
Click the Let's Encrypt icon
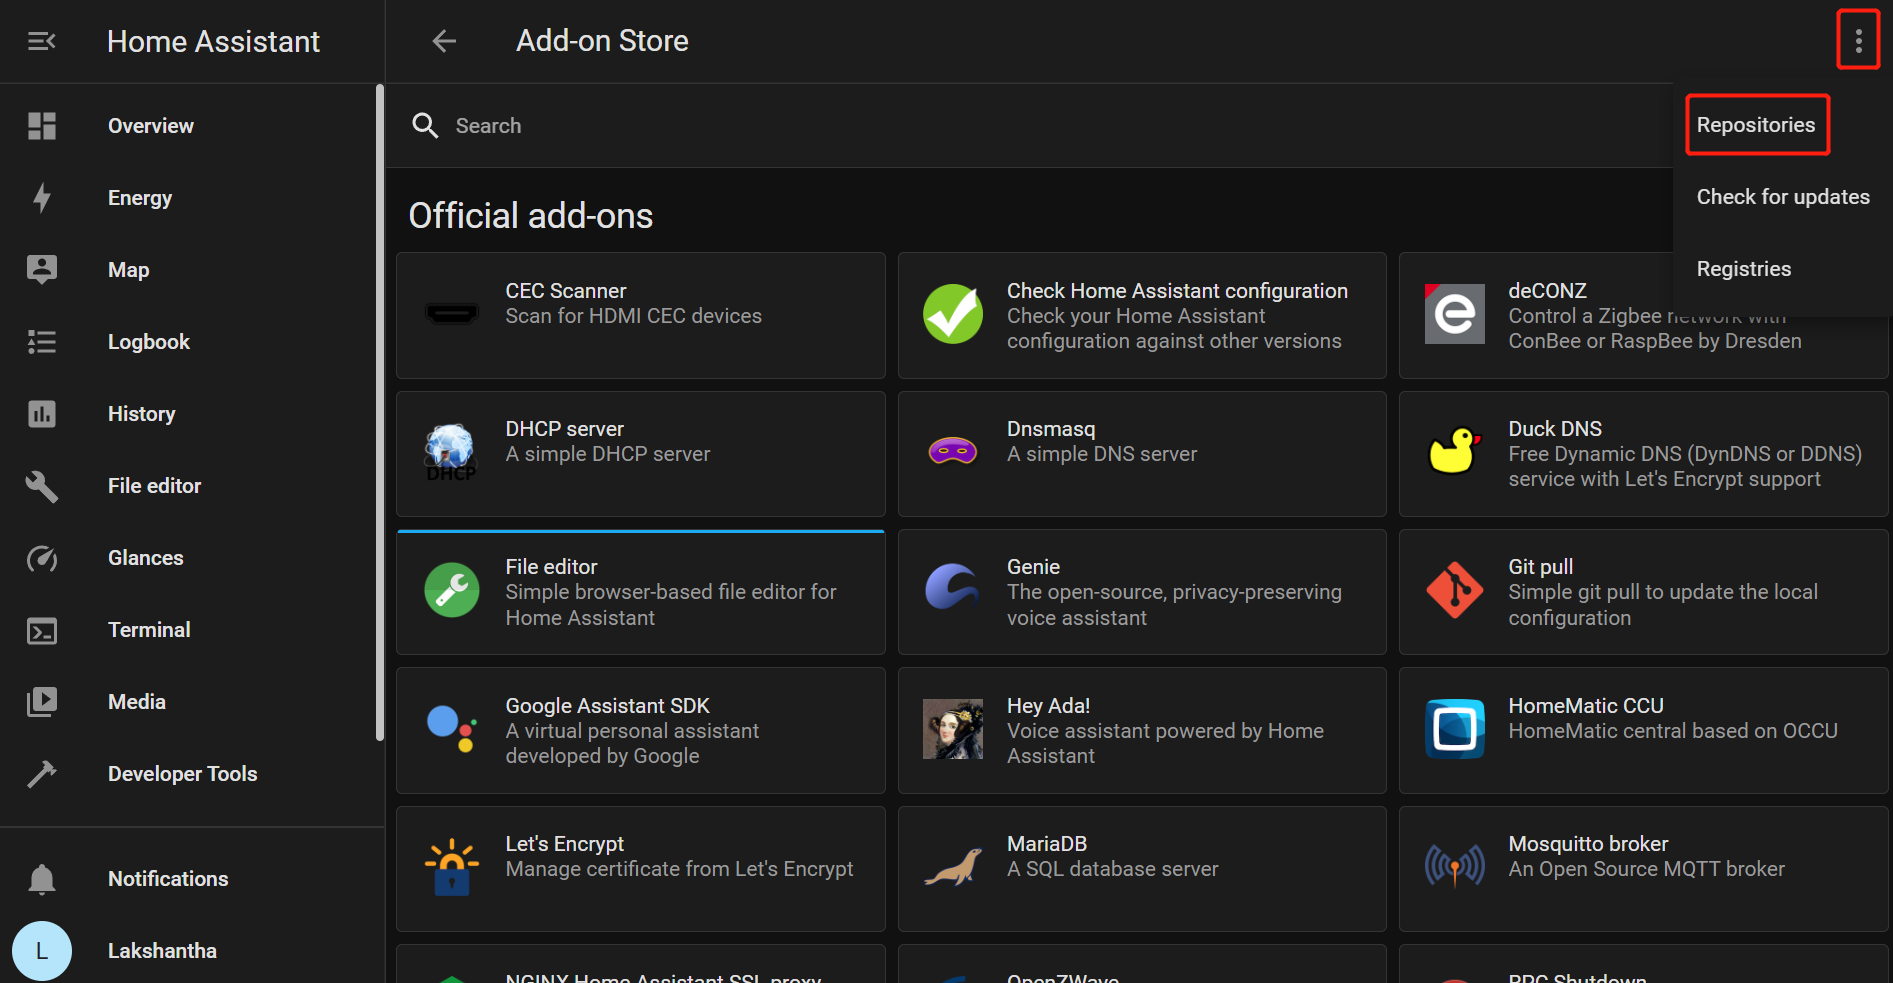point(452,867)
